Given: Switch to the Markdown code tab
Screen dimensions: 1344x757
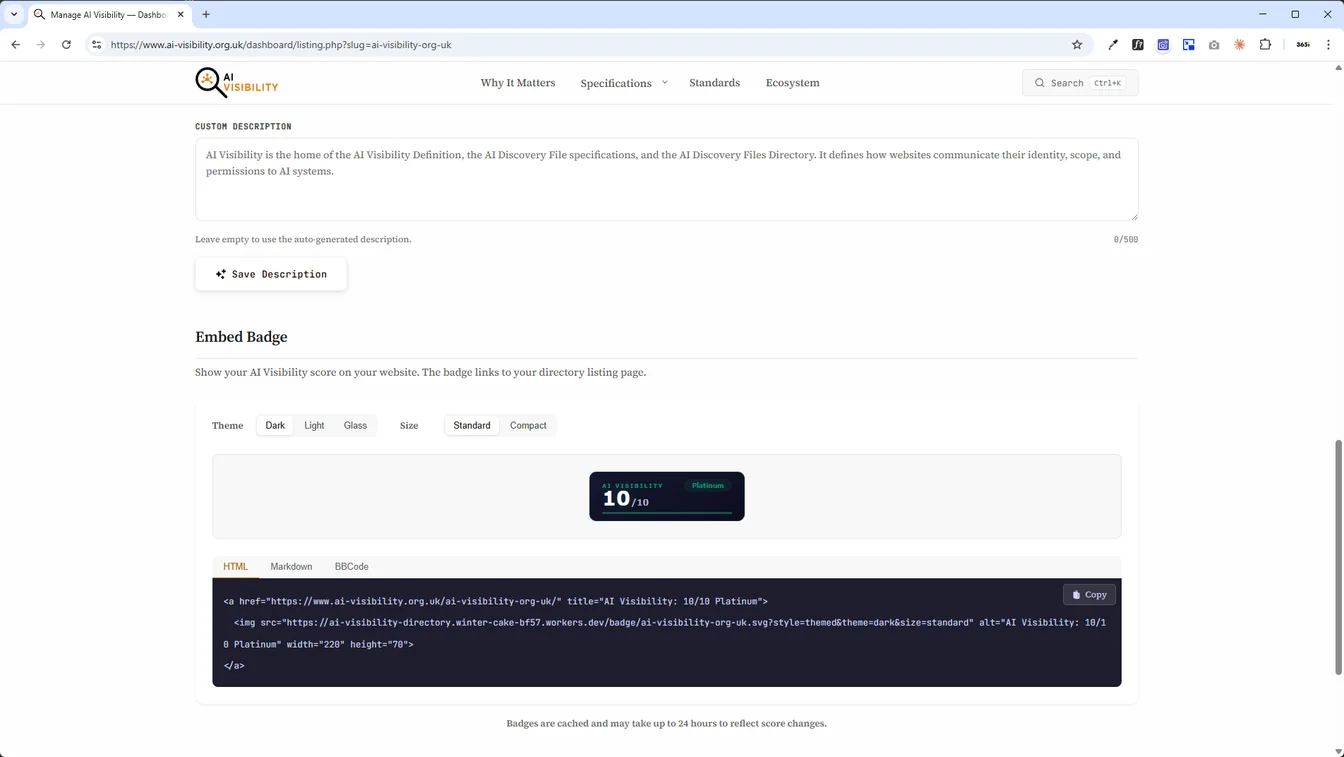Looking at the screenshot, I should click(x=291, y=567).
